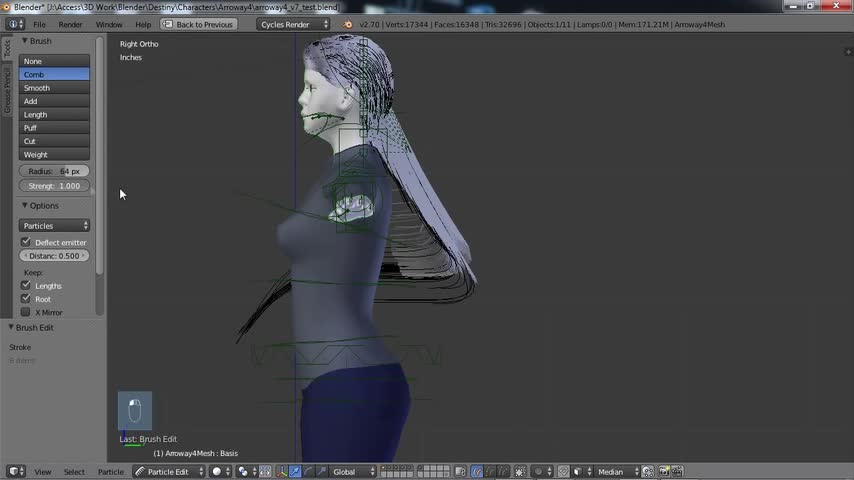The height and width of the screenshot is (480, 854).
Task: Click the OpenGL render animation clapper icon
Action: [677, 471]
